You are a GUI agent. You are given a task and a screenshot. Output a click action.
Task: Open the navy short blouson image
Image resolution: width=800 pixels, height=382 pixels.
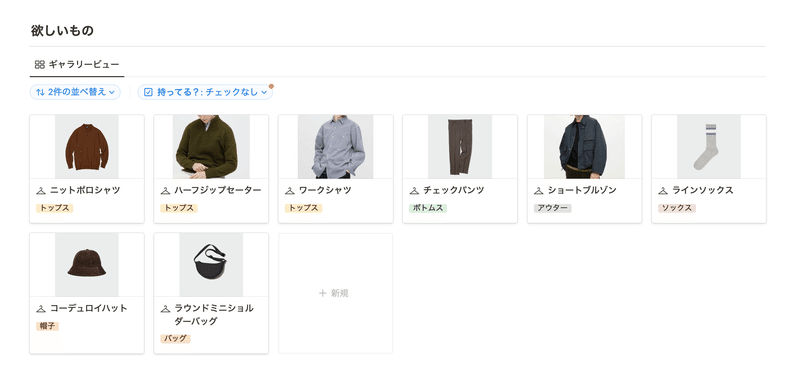click(x=584, y=147)
